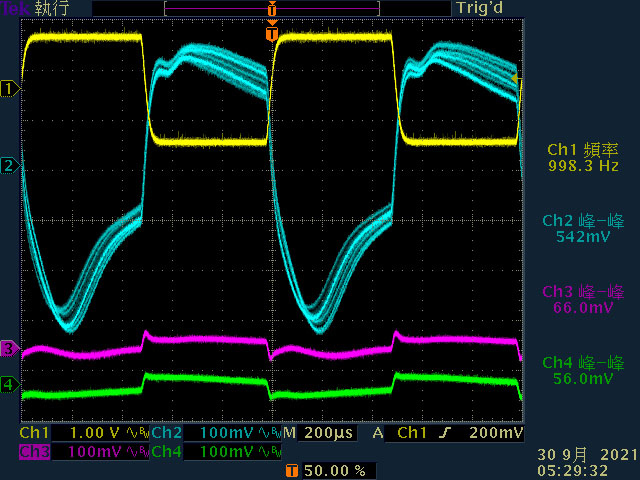Click the Ch1 1.00 V vertical scale value
640x480 pixels.
(x=95, y=433)
